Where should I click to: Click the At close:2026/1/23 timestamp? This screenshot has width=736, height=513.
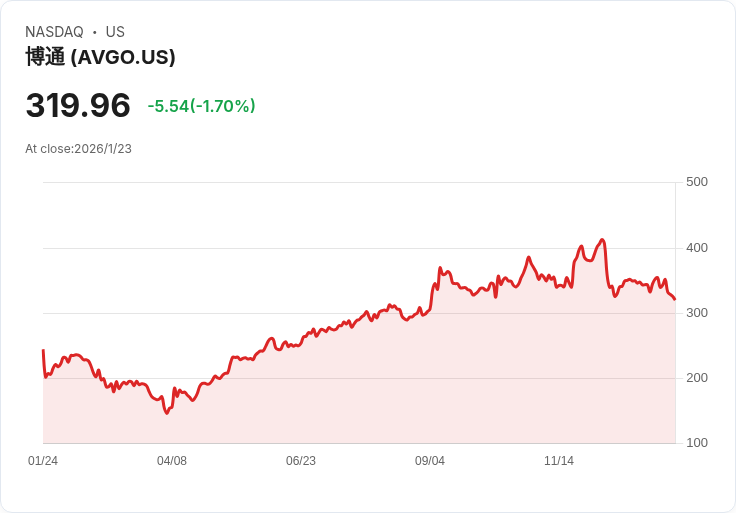[78, 149]
